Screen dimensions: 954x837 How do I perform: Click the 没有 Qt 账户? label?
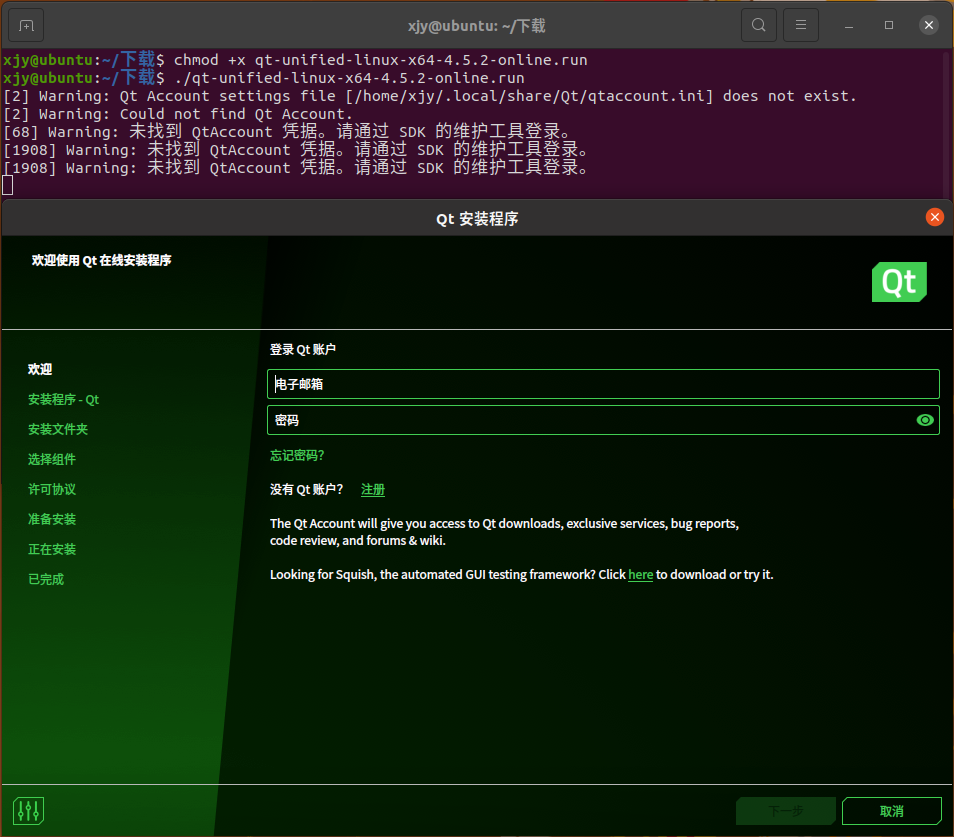pos(307,490)
